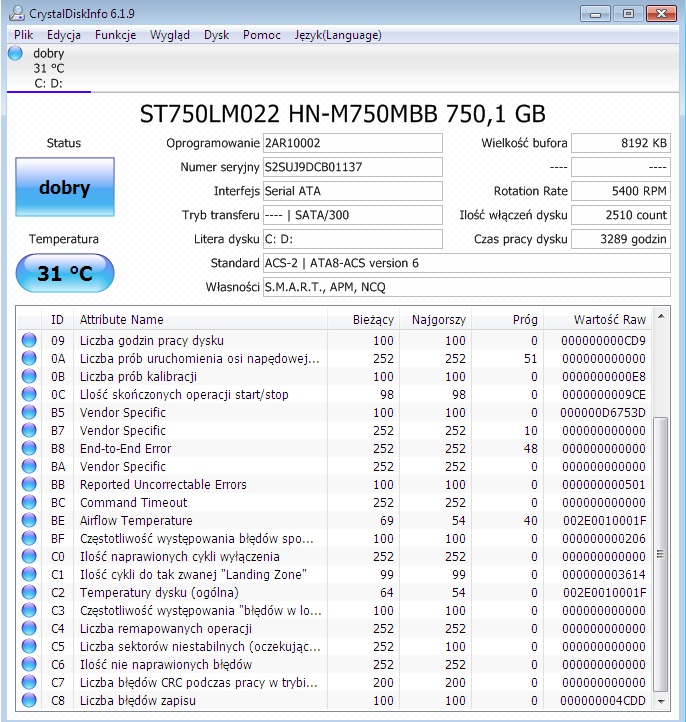Select the 'Liczba remapowanych operacji' row
The width and height of the screenshot is (686, 722).
click(334, 628)
